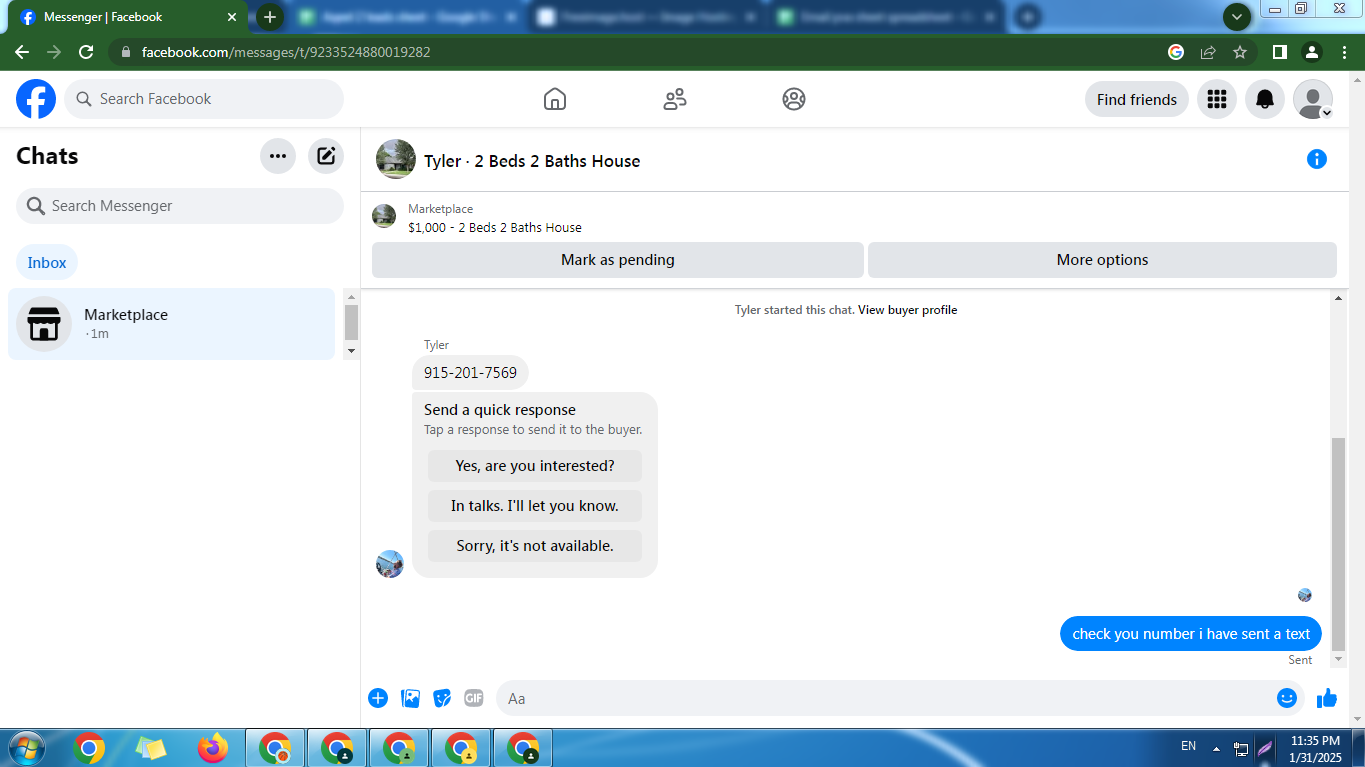Viewport: 1365px width, 767px height.
Task: Click the Mark as pending button
Action: (618, 260)
